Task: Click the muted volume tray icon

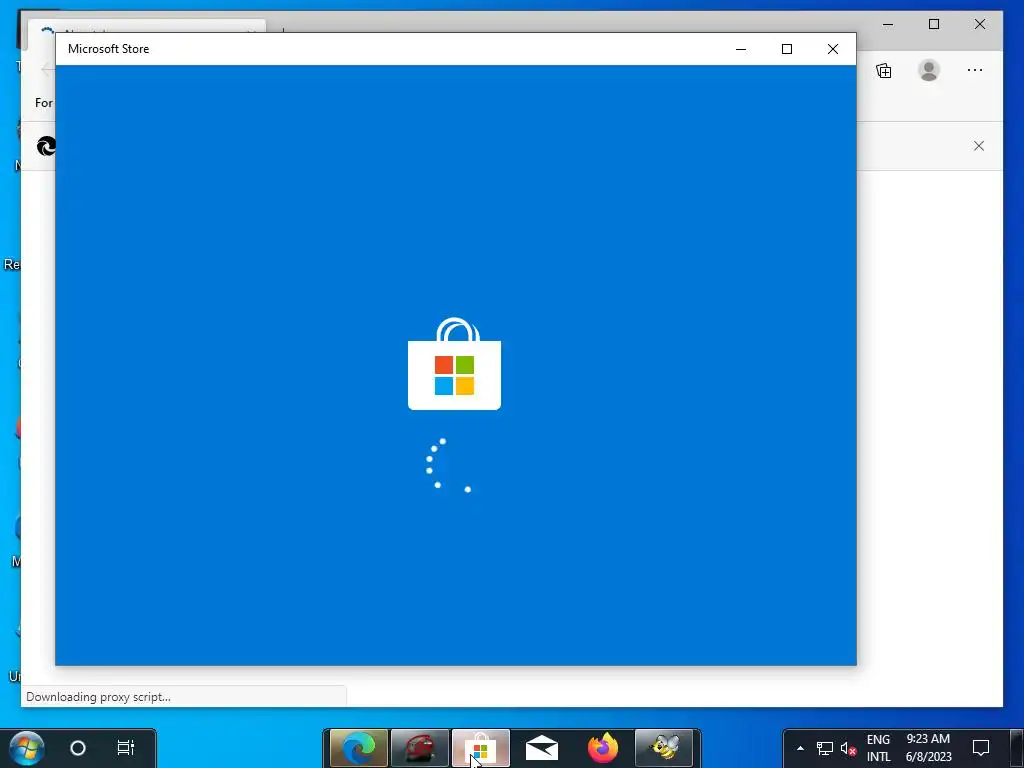Action: point(848,748)
